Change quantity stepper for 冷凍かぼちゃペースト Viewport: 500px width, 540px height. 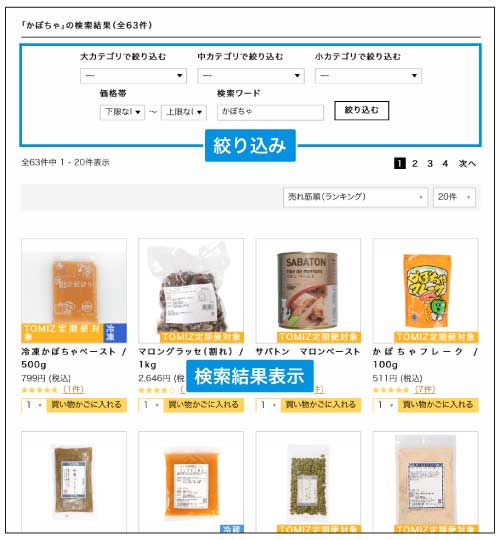(x=34, y=405)
